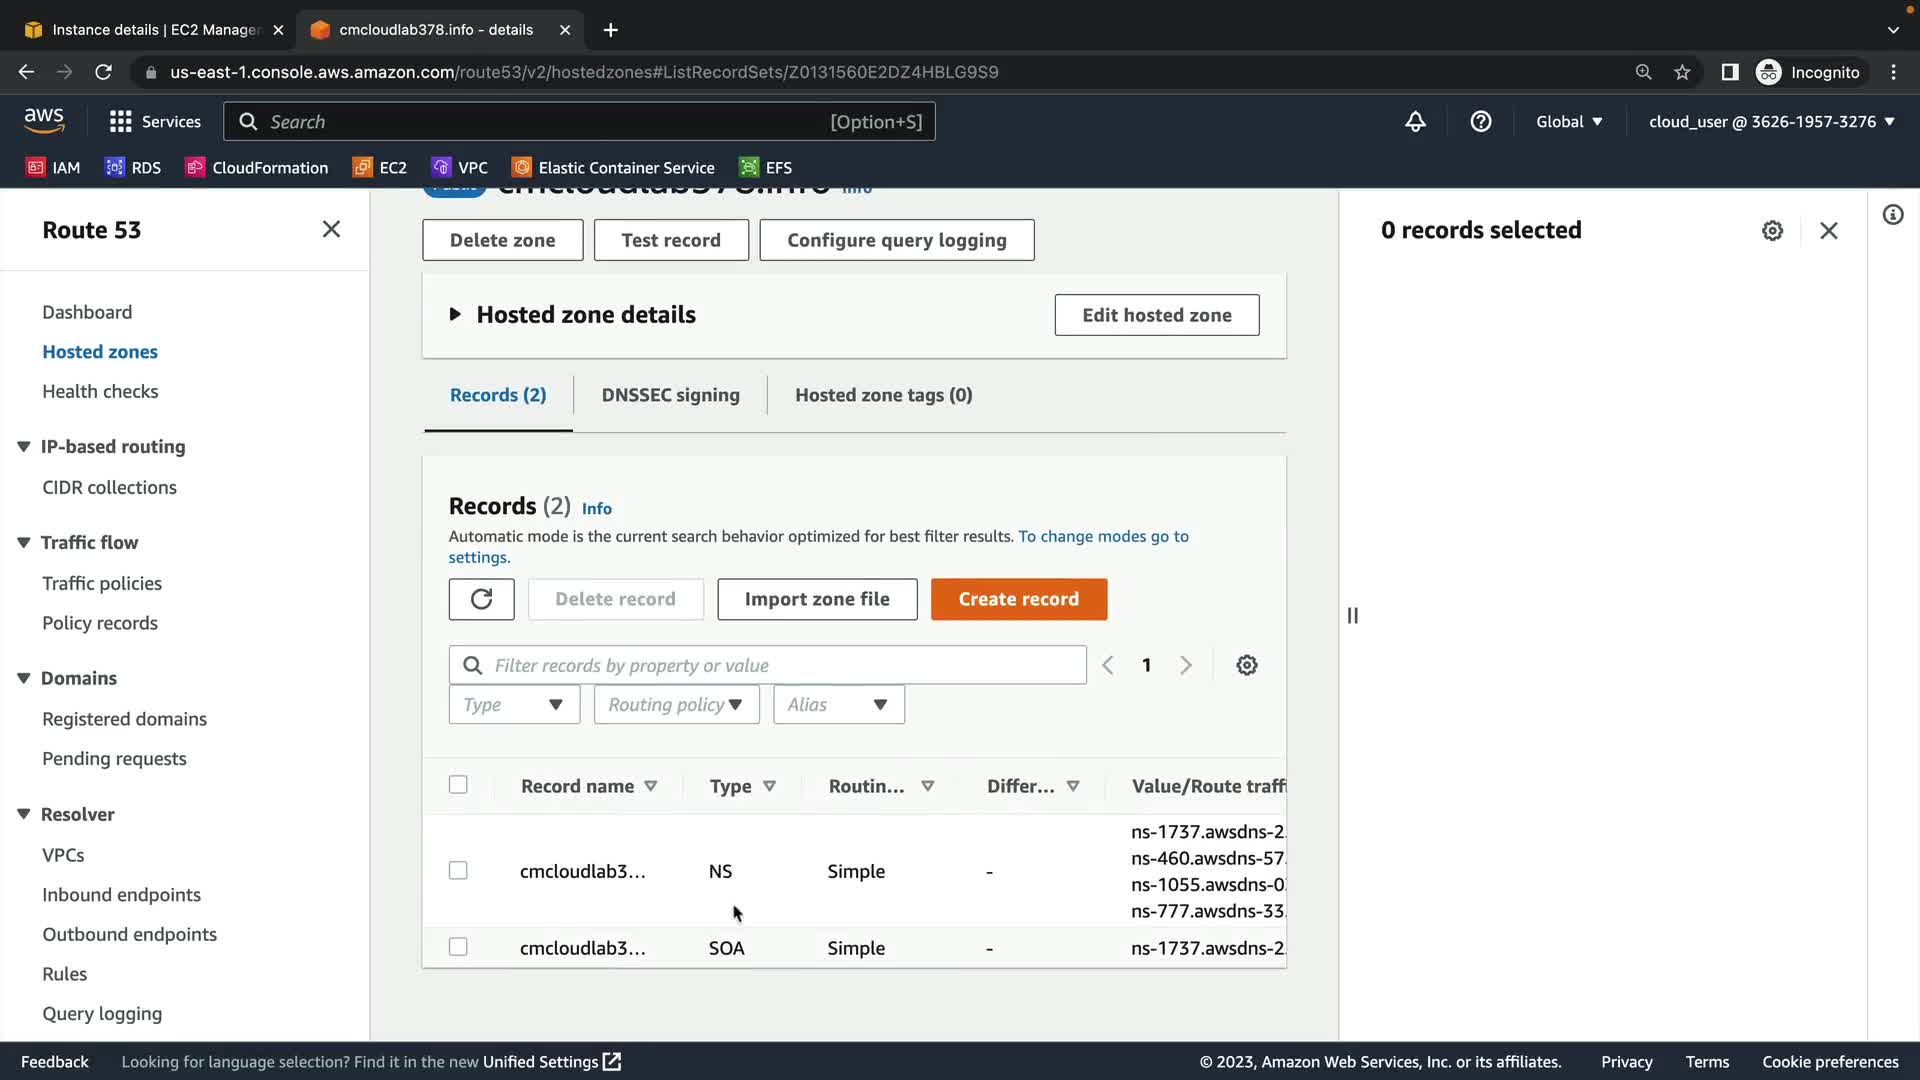This screenshot has width=1920, height=1080.
Task: Toggle the select all records checkbox
Action: tap(458, 785)
